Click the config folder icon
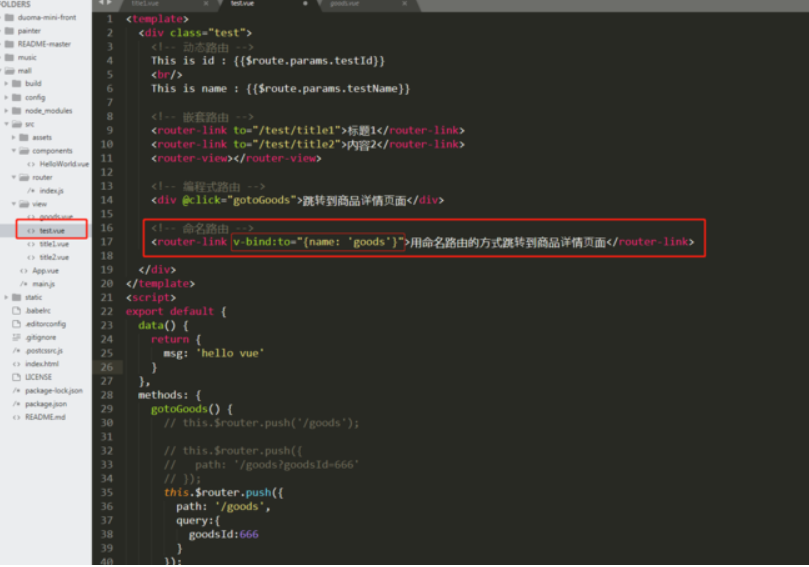 pyautogui.click(x=17, y=98)
